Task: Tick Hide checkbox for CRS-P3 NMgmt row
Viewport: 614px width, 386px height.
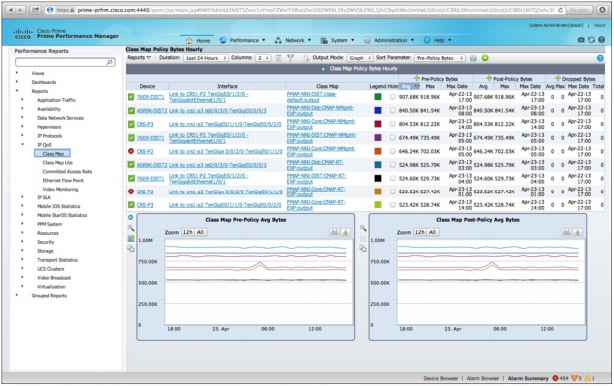Action: pyautogui.click(x=393, y=124)
